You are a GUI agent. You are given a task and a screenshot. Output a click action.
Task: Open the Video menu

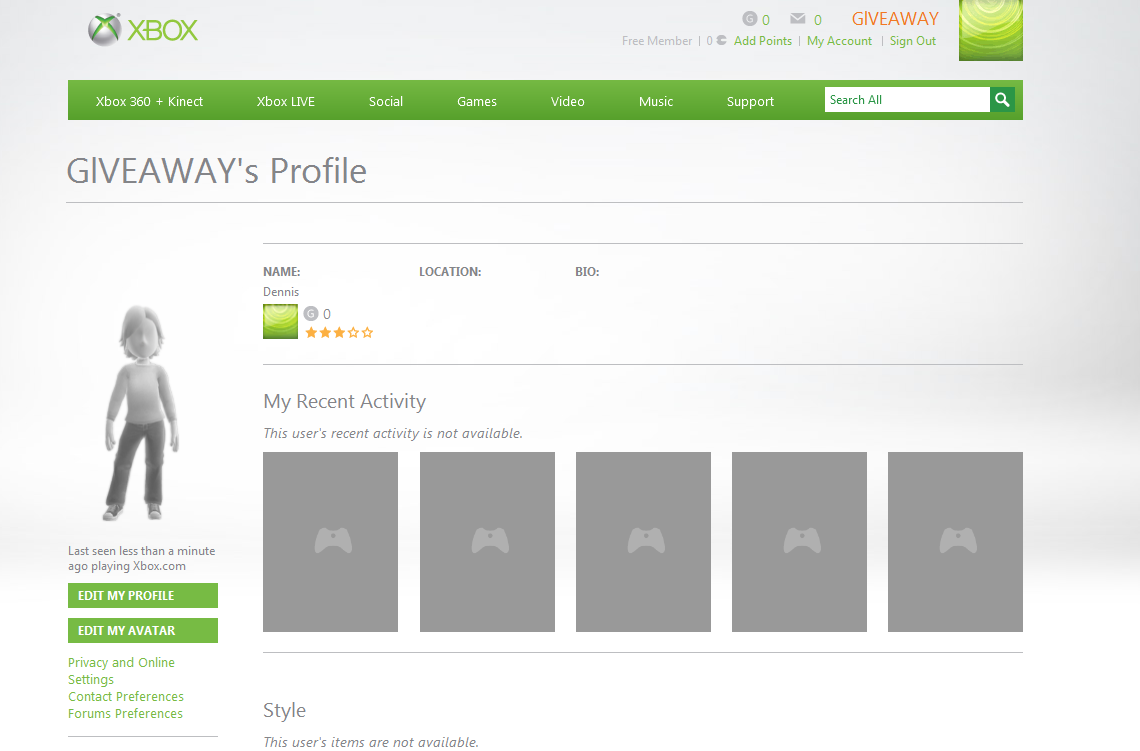point(568,102)
